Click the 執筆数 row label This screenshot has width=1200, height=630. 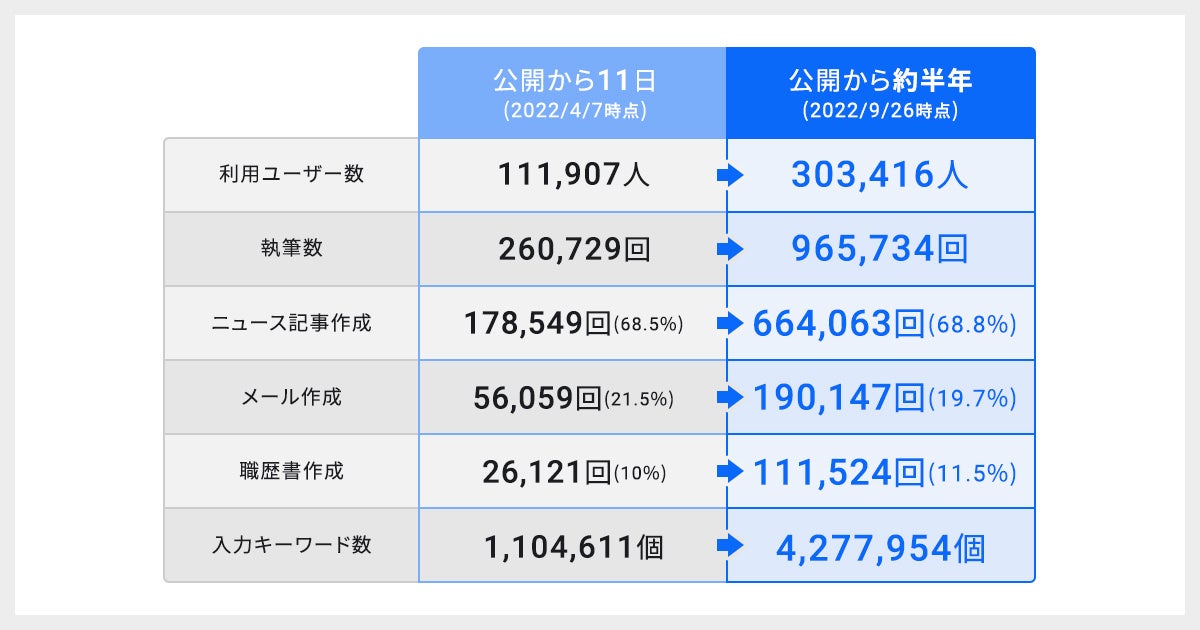coord(291,249)
